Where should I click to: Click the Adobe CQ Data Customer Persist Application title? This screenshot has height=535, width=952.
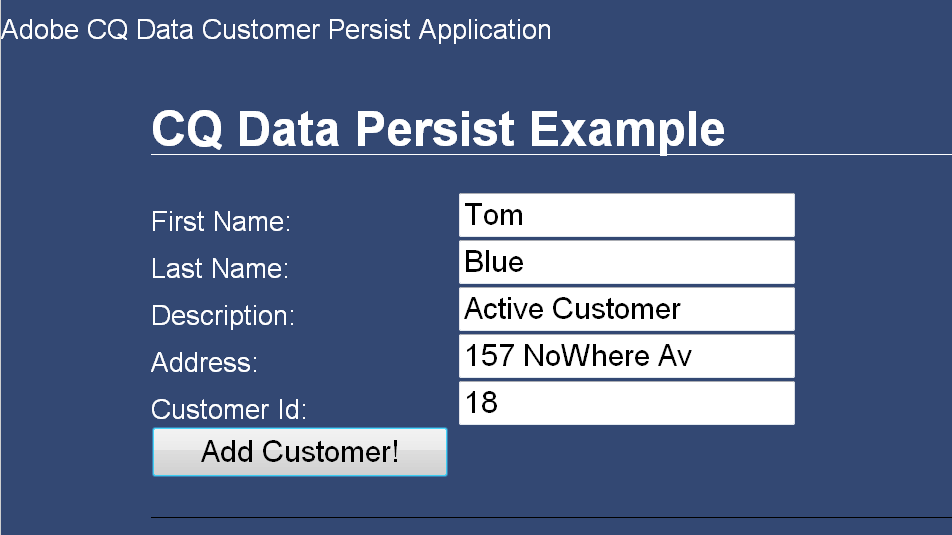pos(276,30)
